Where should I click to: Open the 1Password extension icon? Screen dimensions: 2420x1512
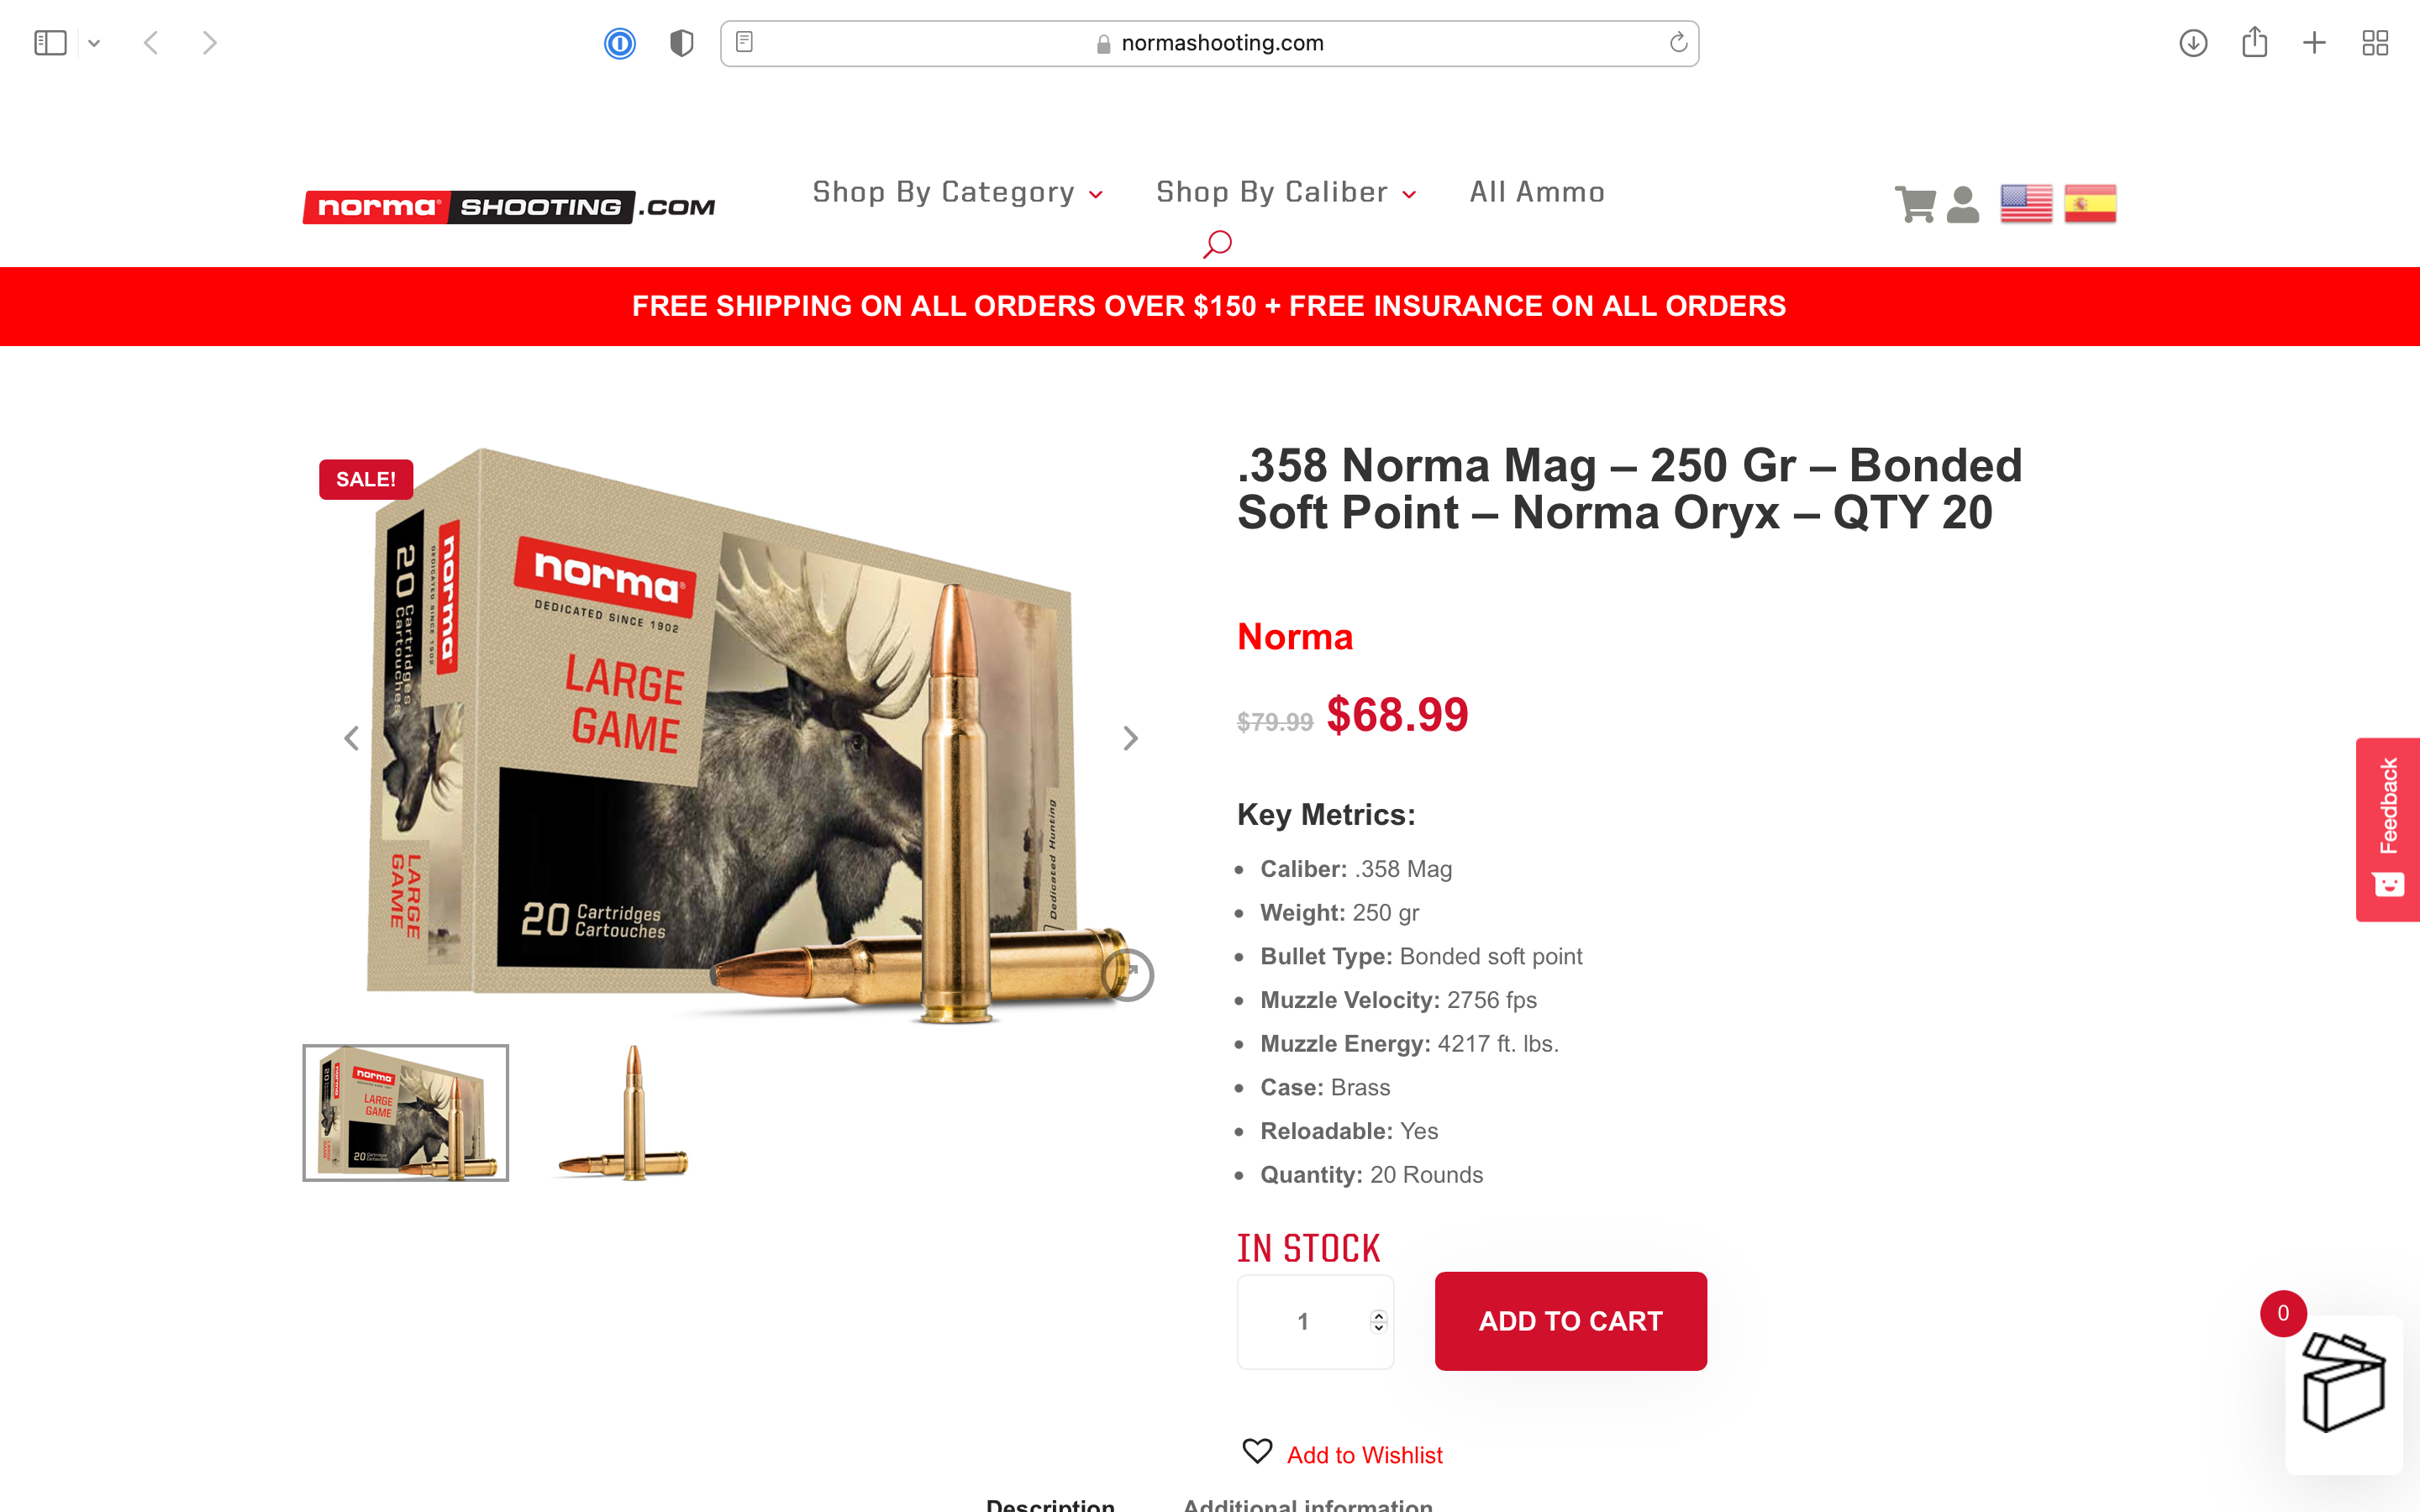(620, 43)
